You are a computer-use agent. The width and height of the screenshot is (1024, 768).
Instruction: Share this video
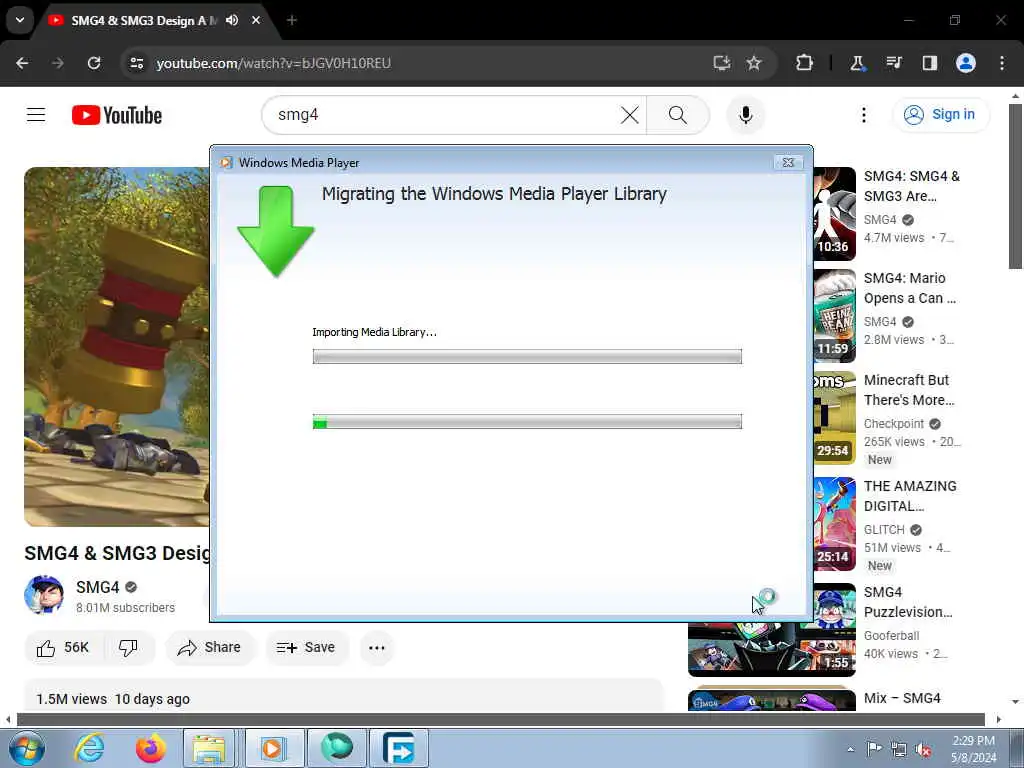[210, 648]
